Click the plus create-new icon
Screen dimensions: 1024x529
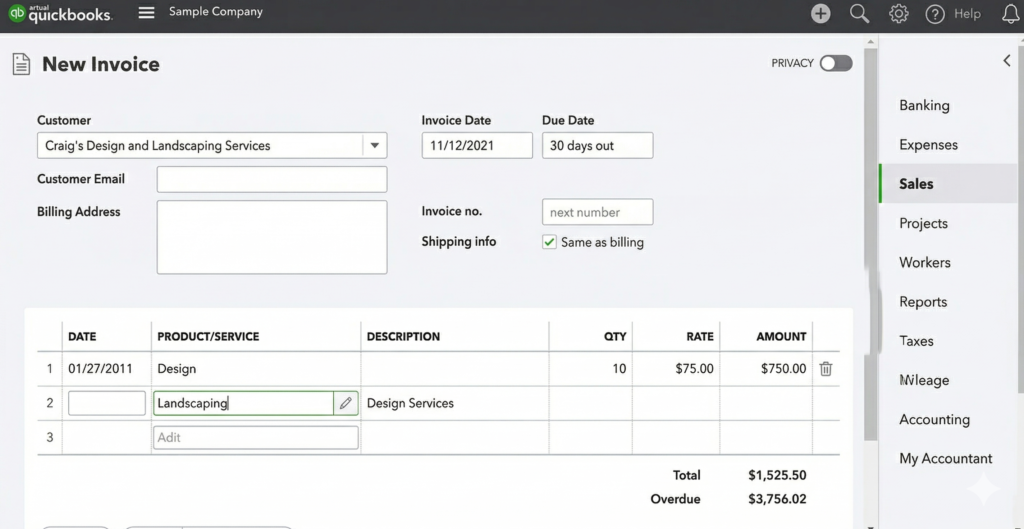coord(820,14)
